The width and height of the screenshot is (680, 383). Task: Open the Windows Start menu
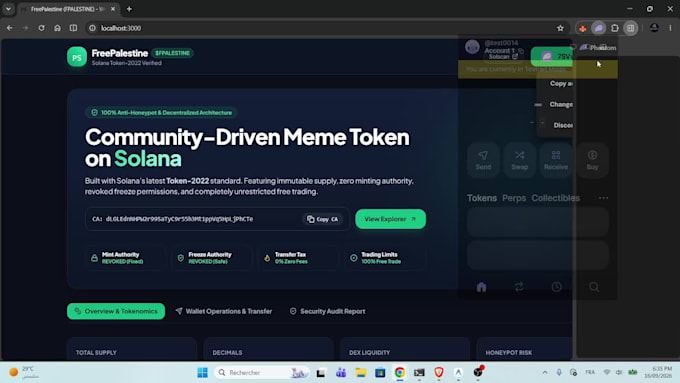click(202, 372)
